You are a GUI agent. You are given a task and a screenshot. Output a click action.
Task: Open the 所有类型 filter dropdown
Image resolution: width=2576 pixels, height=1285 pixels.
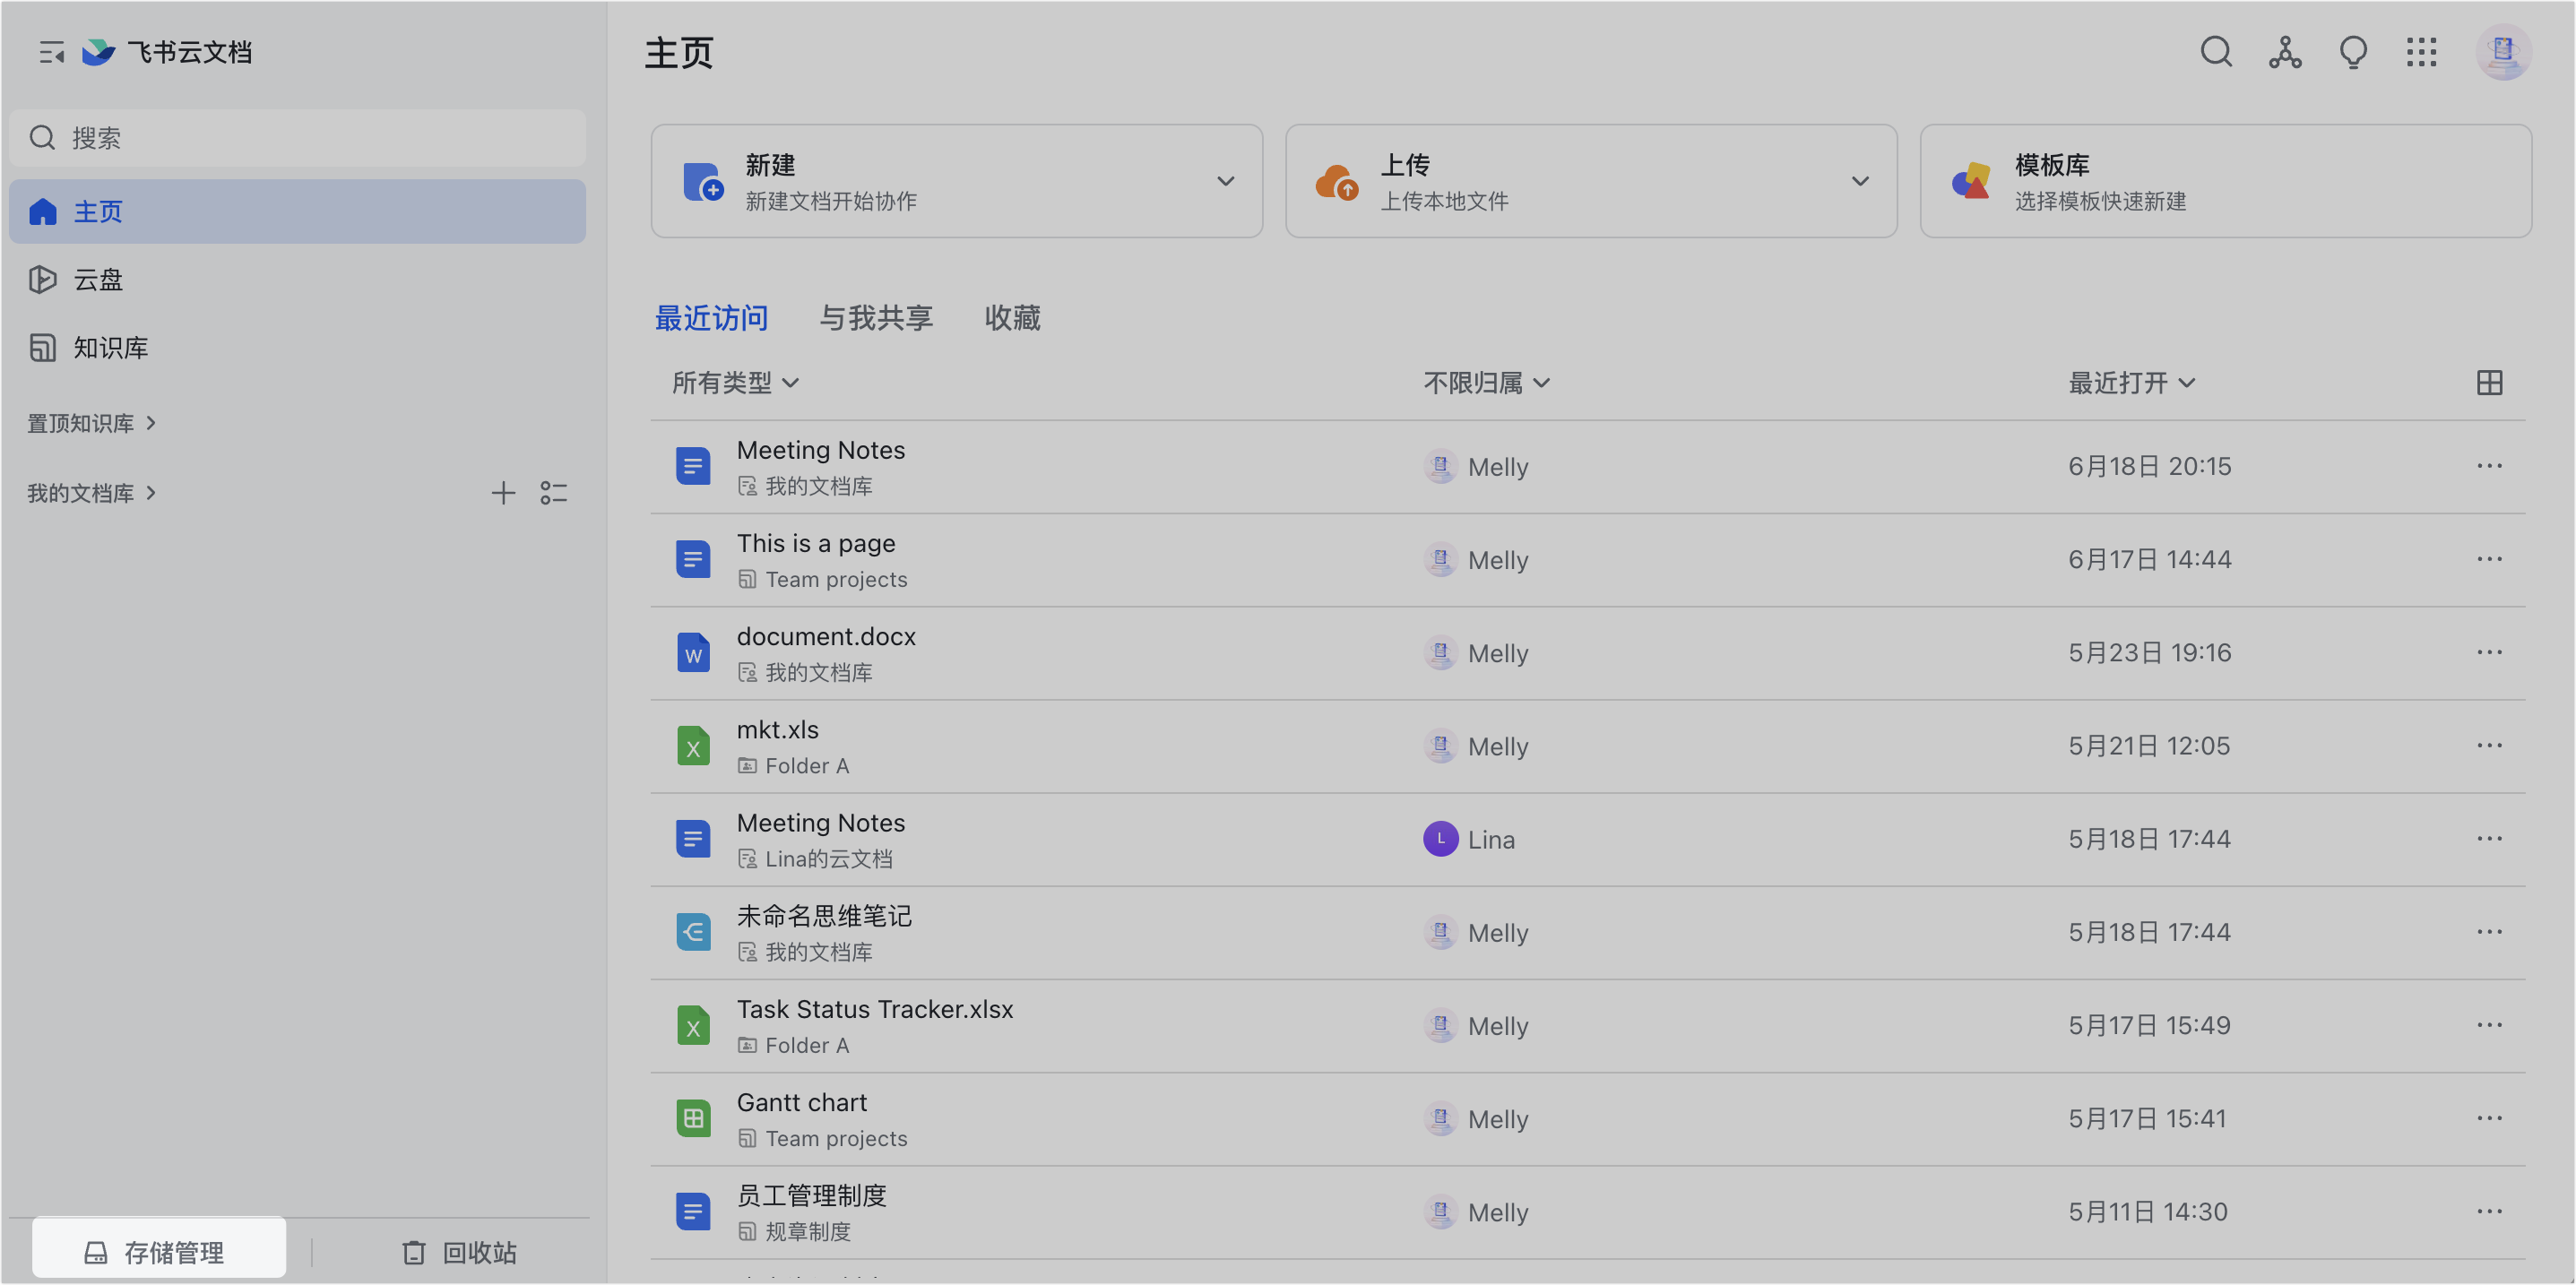735,383
